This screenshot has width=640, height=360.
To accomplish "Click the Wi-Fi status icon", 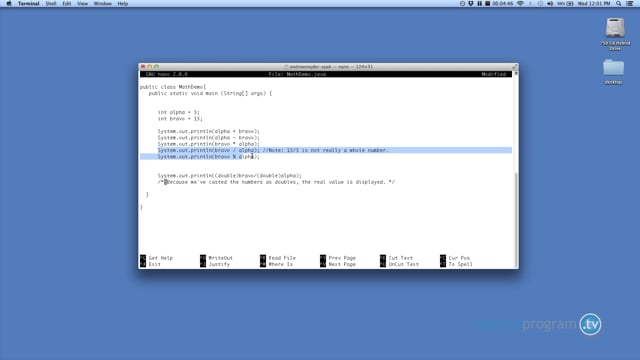I will pos(520,3).
